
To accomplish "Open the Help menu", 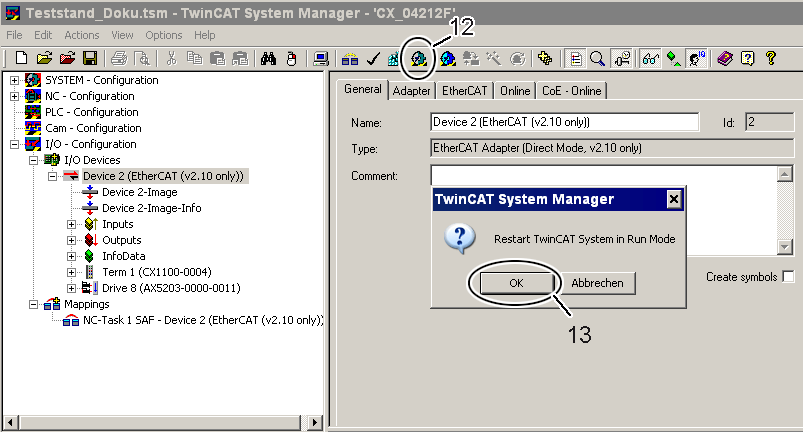I will pyautogui.click(x=205, y=35).
